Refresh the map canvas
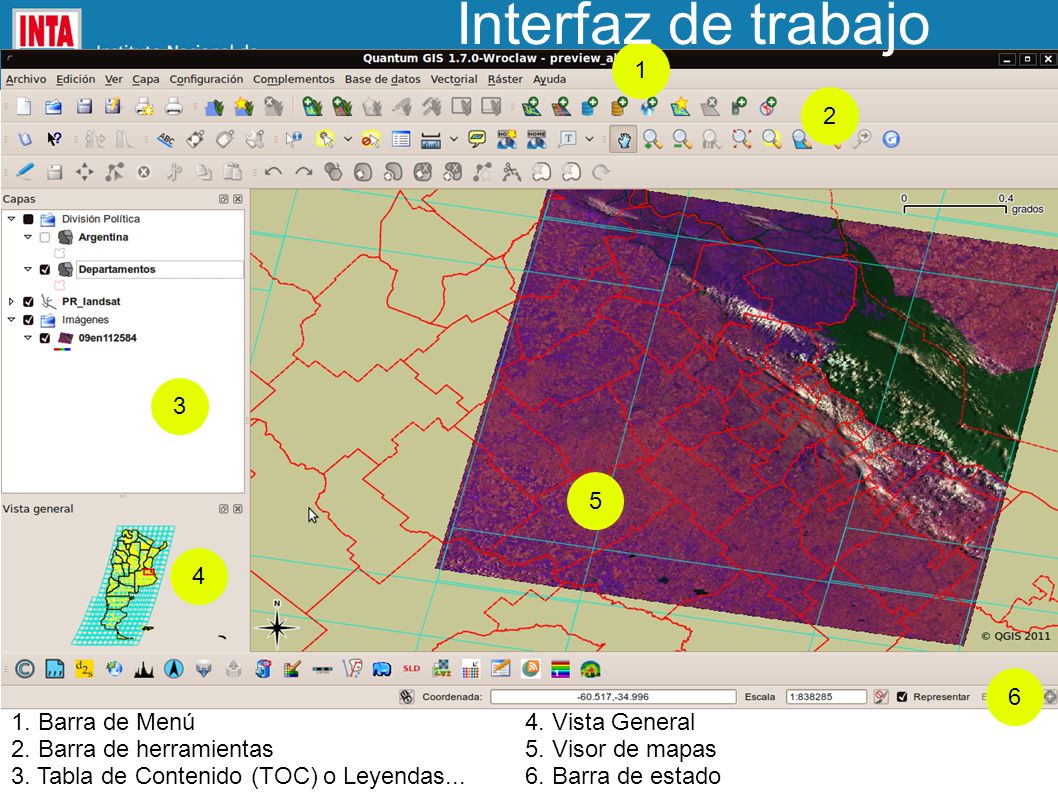 (891, 139)
